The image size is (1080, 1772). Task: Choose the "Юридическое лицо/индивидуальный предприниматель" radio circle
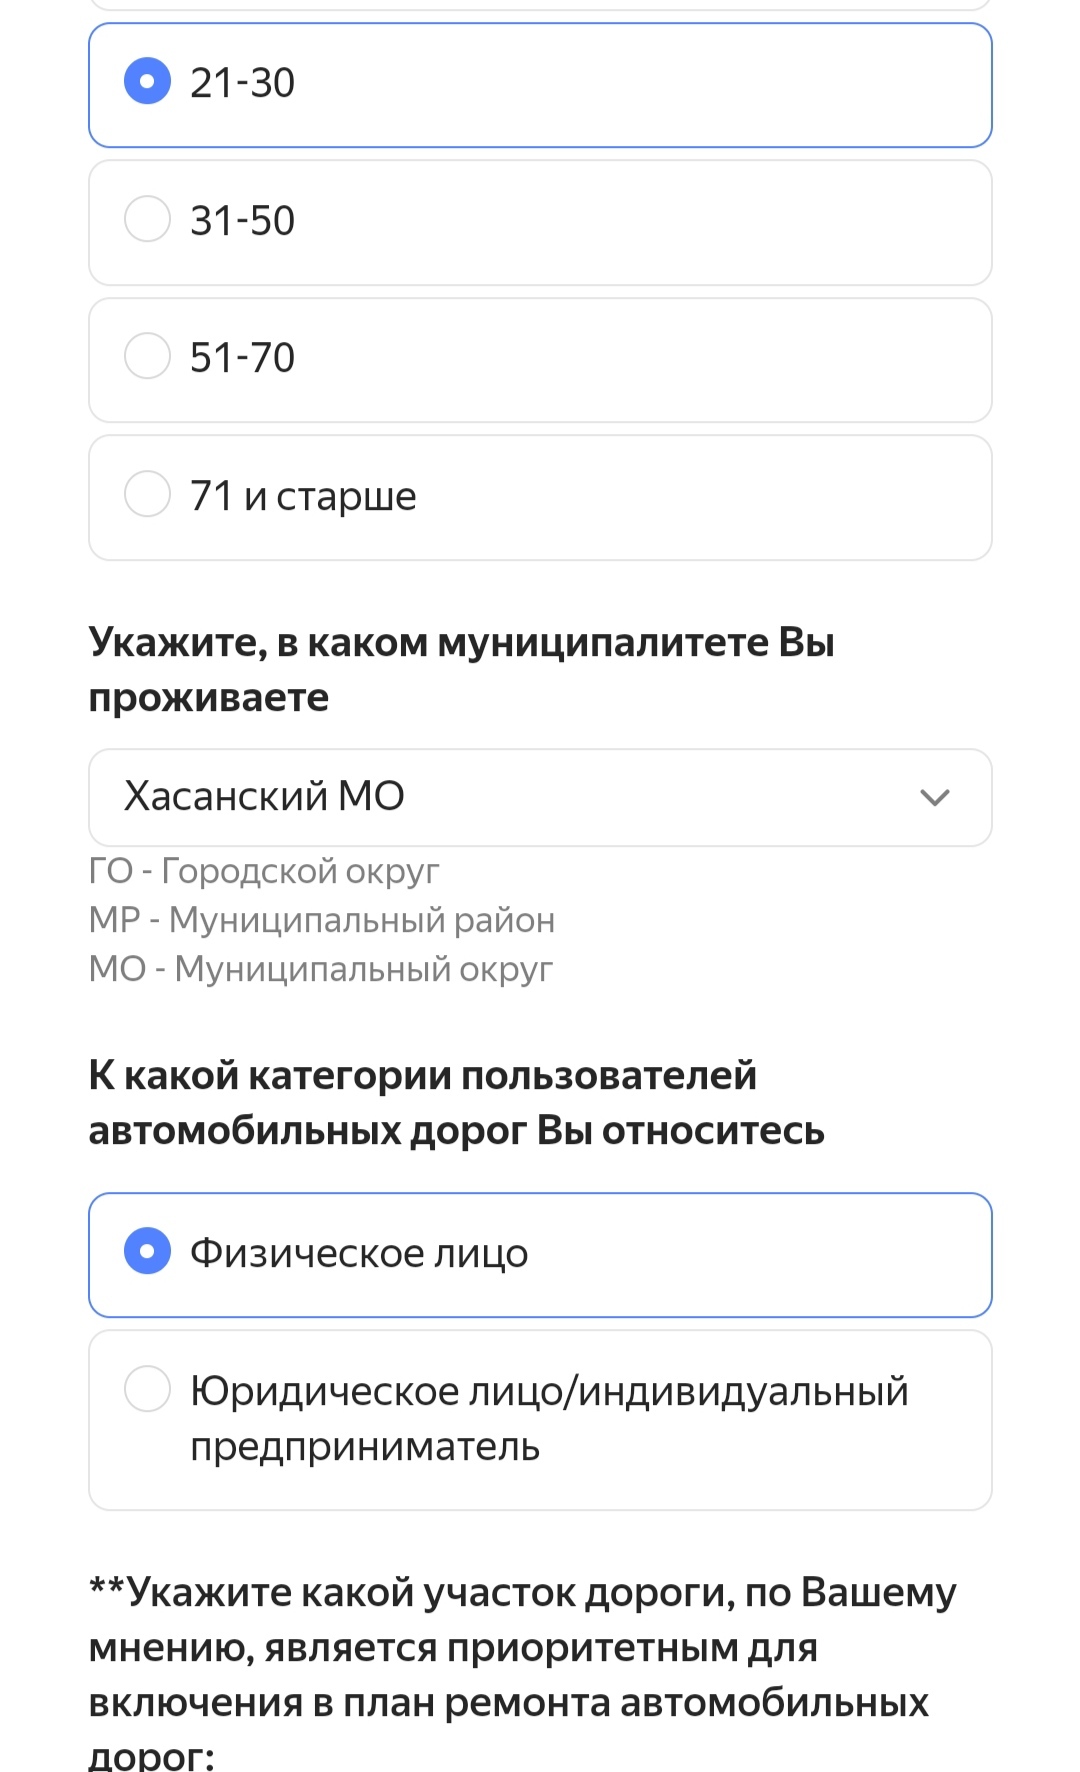pos(147,1389)
